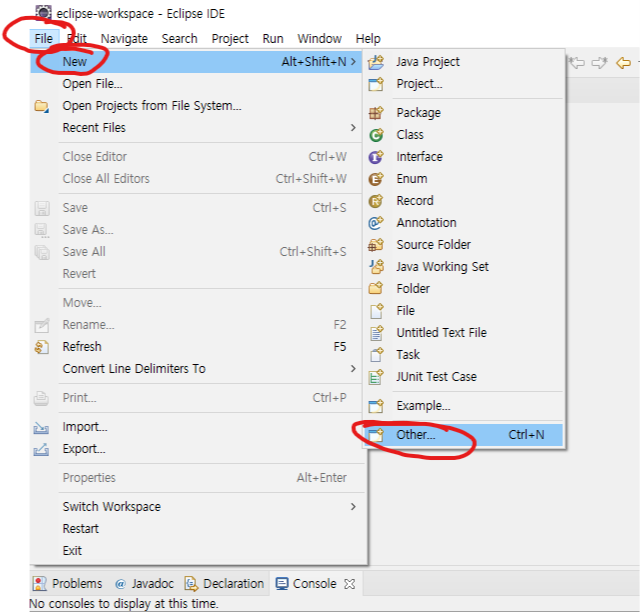Open the Project menu

click(230, 38)
